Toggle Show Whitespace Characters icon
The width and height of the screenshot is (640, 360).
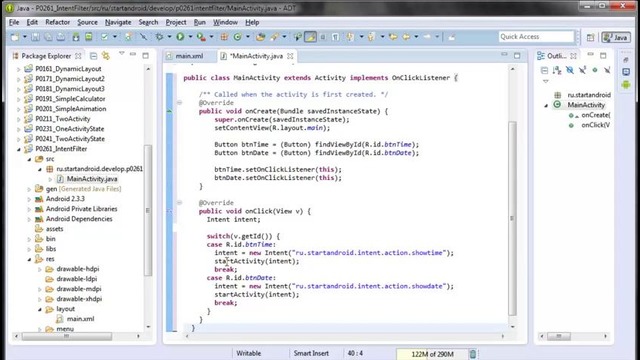(x=336, y=37)
